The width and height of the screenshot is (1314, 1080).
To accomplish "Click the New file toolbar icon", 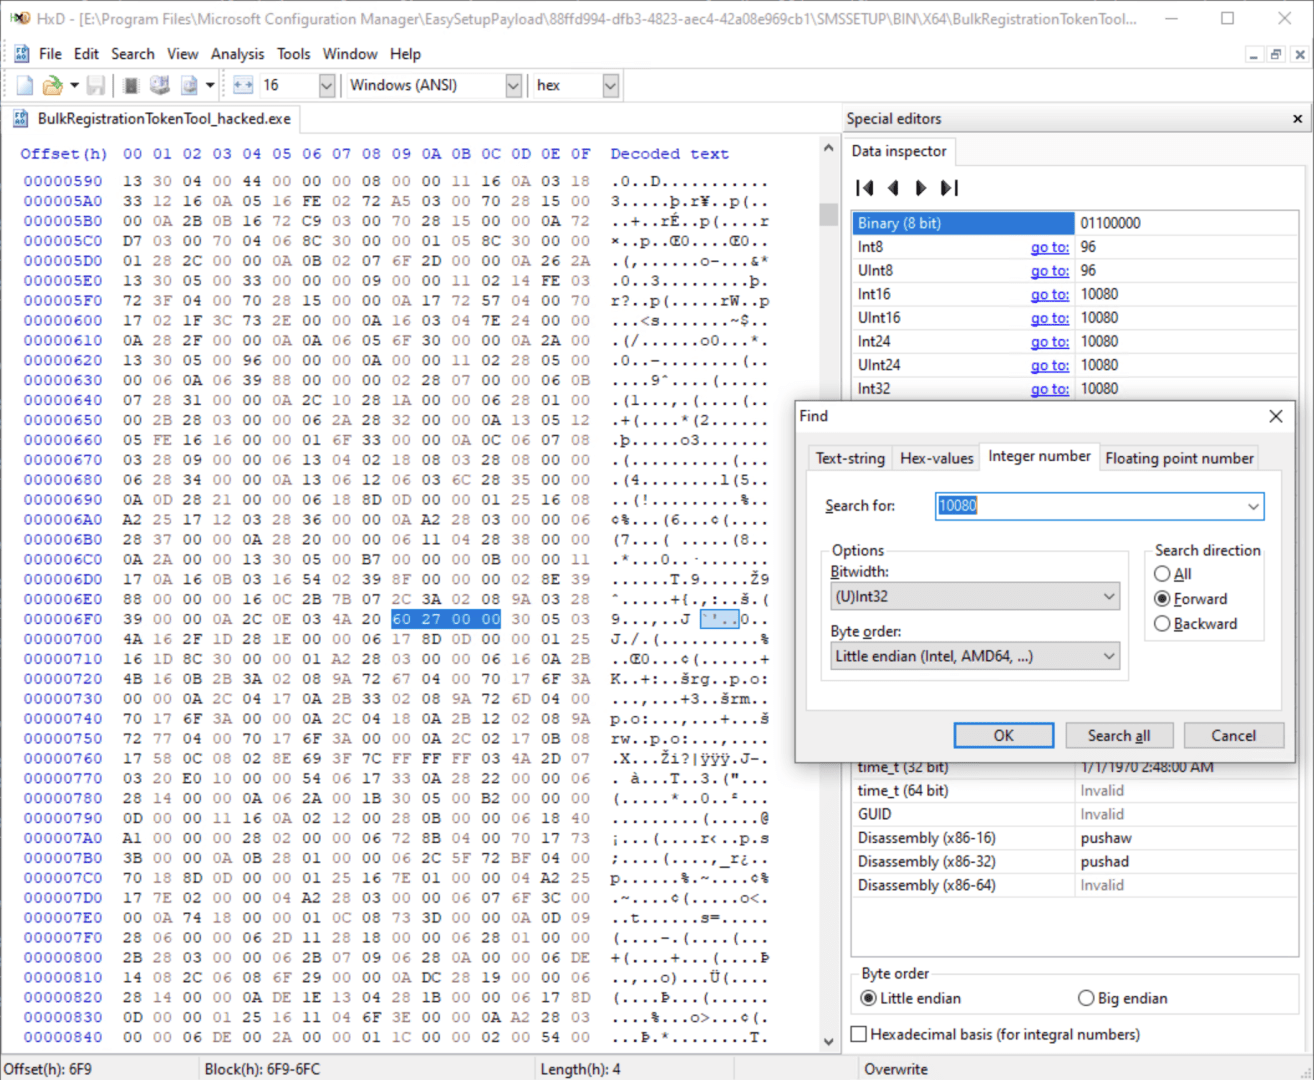I will (25, 86).
